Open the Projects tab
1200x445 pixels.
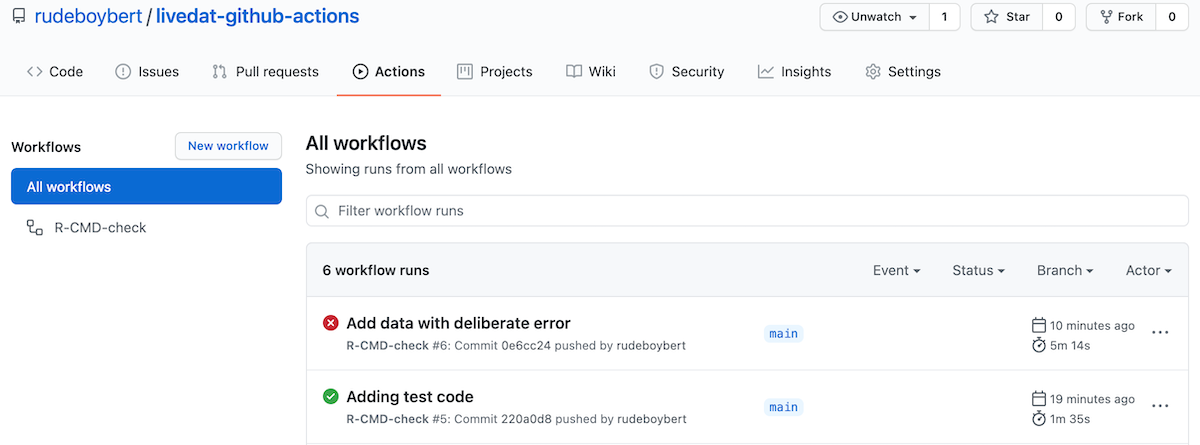pyautogui.click(x=495, y=72)
